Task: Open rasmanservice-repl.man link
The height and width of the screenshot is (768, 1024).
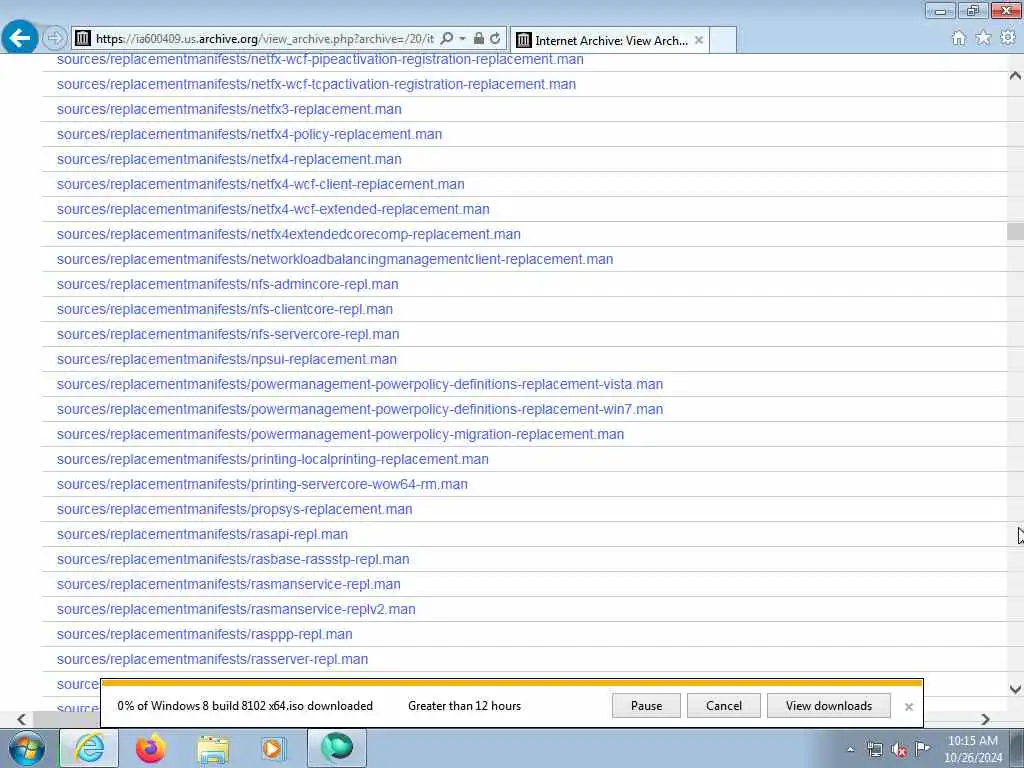Action: coord(229,584)
